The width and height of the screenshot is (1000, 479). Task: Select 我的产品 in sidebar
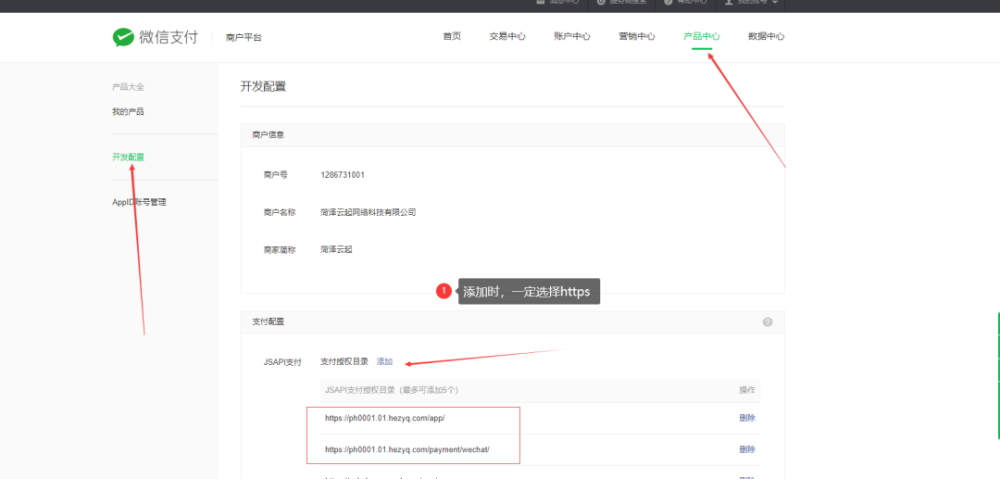pyautogui.click(x=128, y=112)
